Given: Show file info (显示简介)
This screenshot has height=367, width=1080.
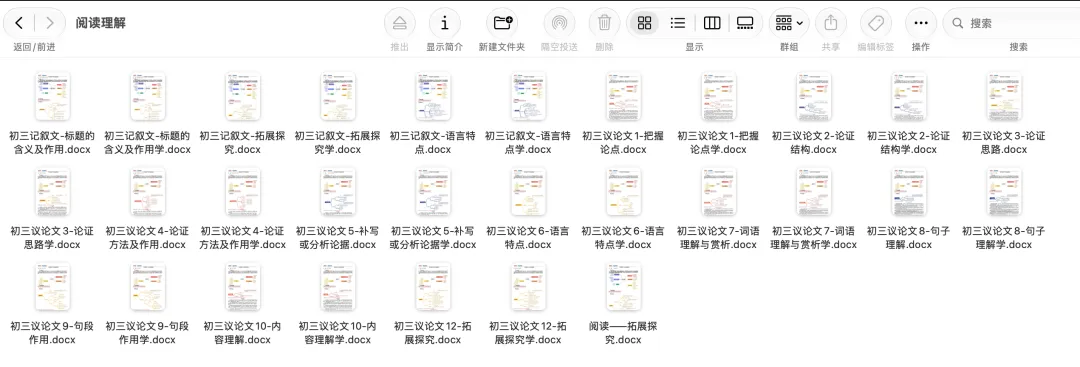Looking at the screenshot, I should pos(445,23).
